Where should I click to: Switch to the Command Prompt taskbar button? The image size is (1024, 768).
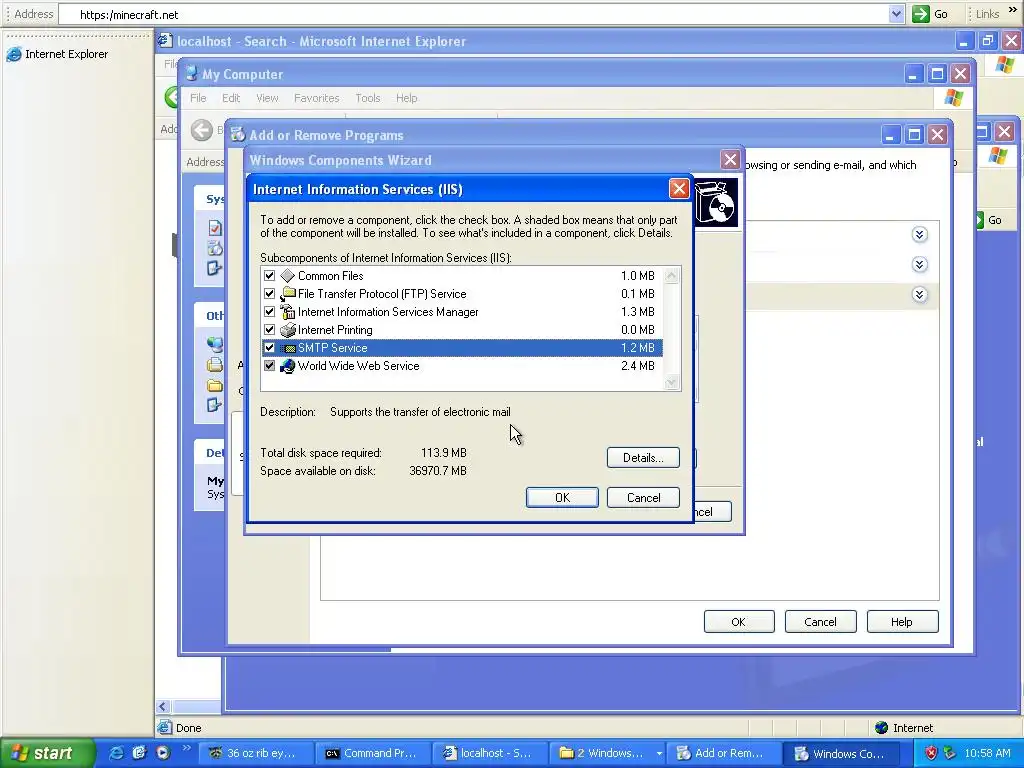pyautogui.click(x=372, y=753)
